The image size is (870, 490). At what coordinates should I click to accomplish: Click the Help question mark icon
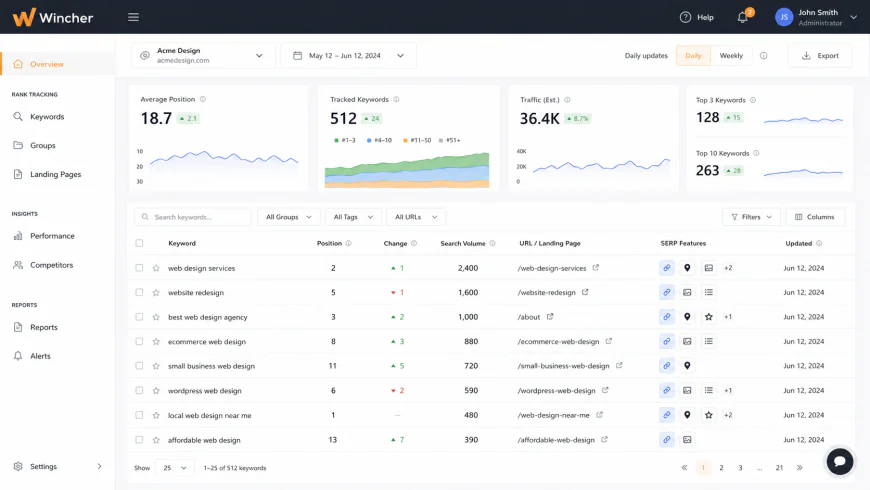point(685,17)
